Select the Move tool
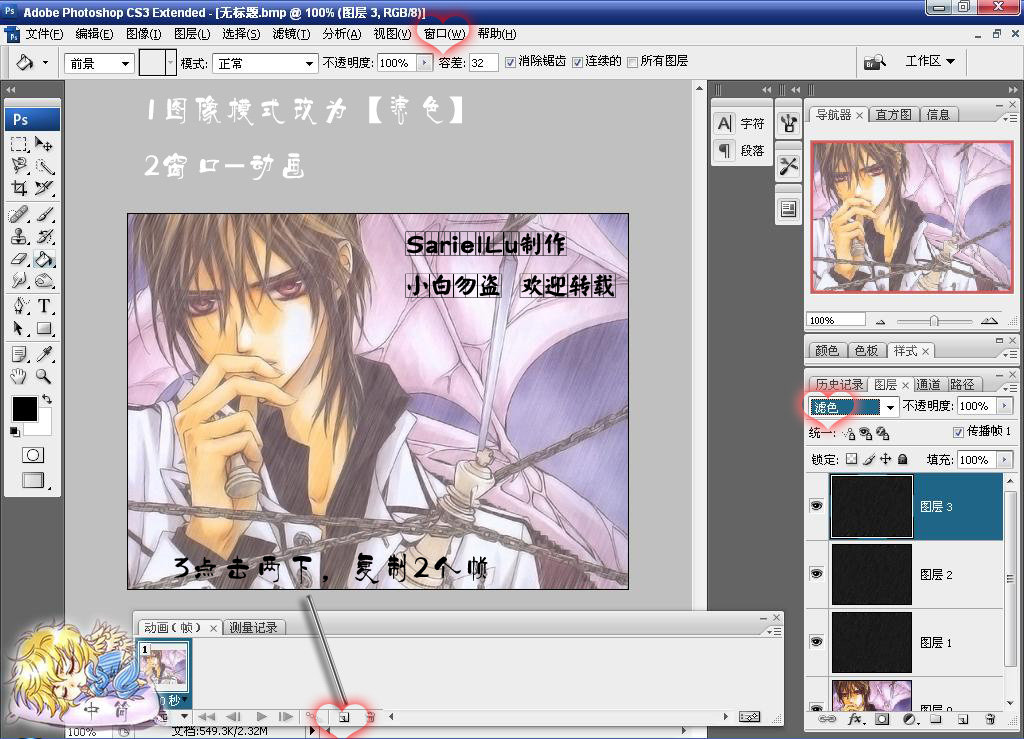 (x=44, y=144)
